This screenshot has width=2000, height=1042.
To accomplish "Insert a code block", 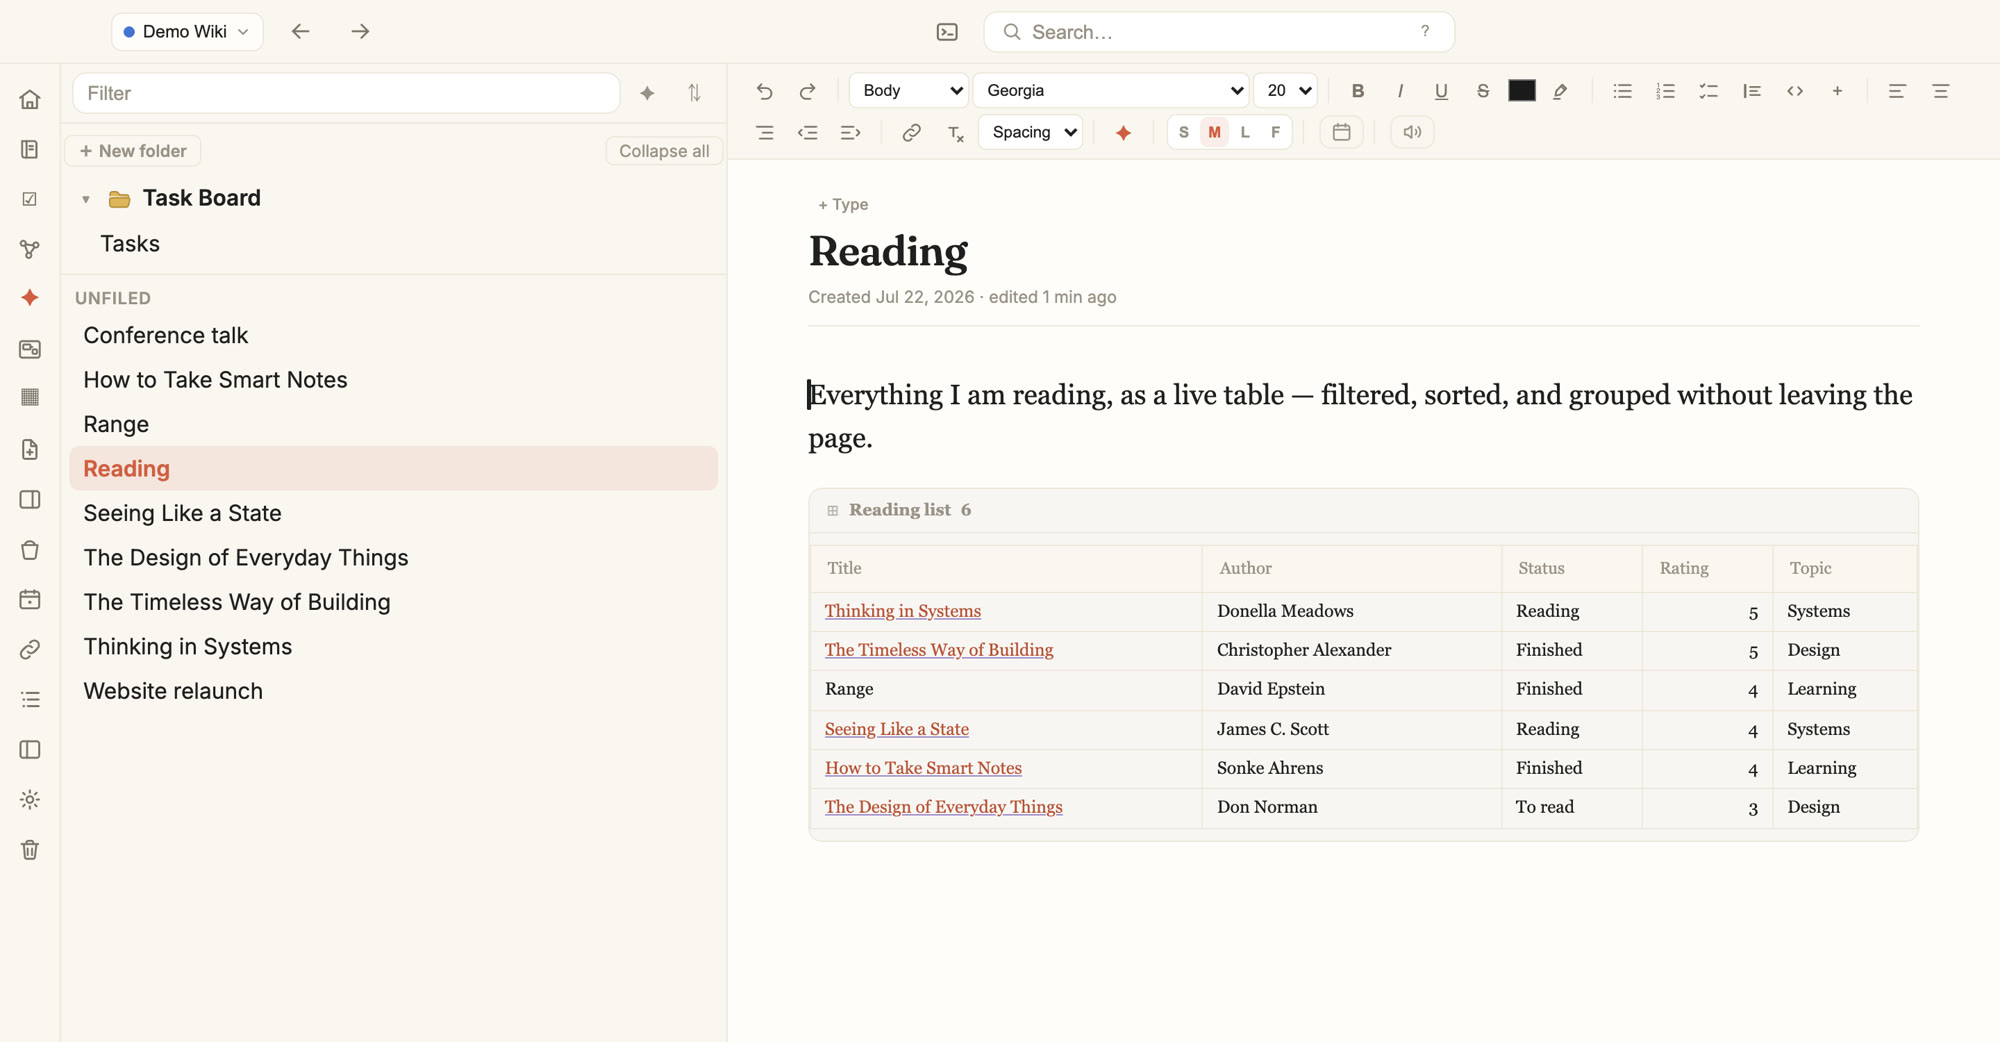I will point(1795,91).
